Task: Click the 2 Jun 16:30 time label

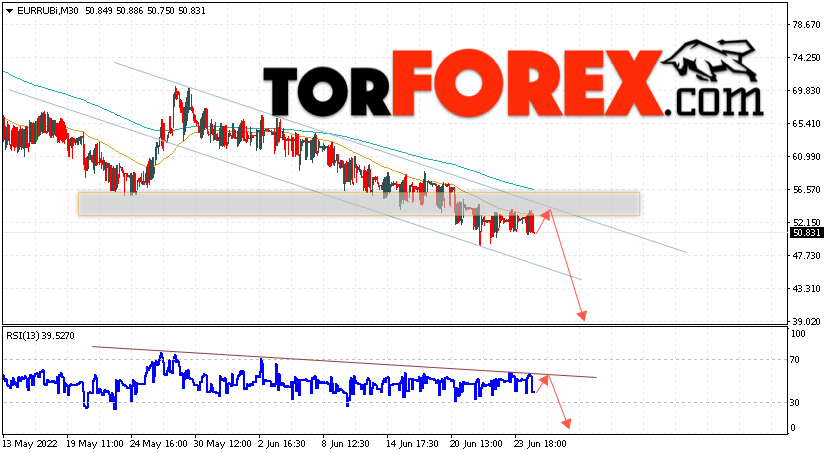Action: coord(282,444)
